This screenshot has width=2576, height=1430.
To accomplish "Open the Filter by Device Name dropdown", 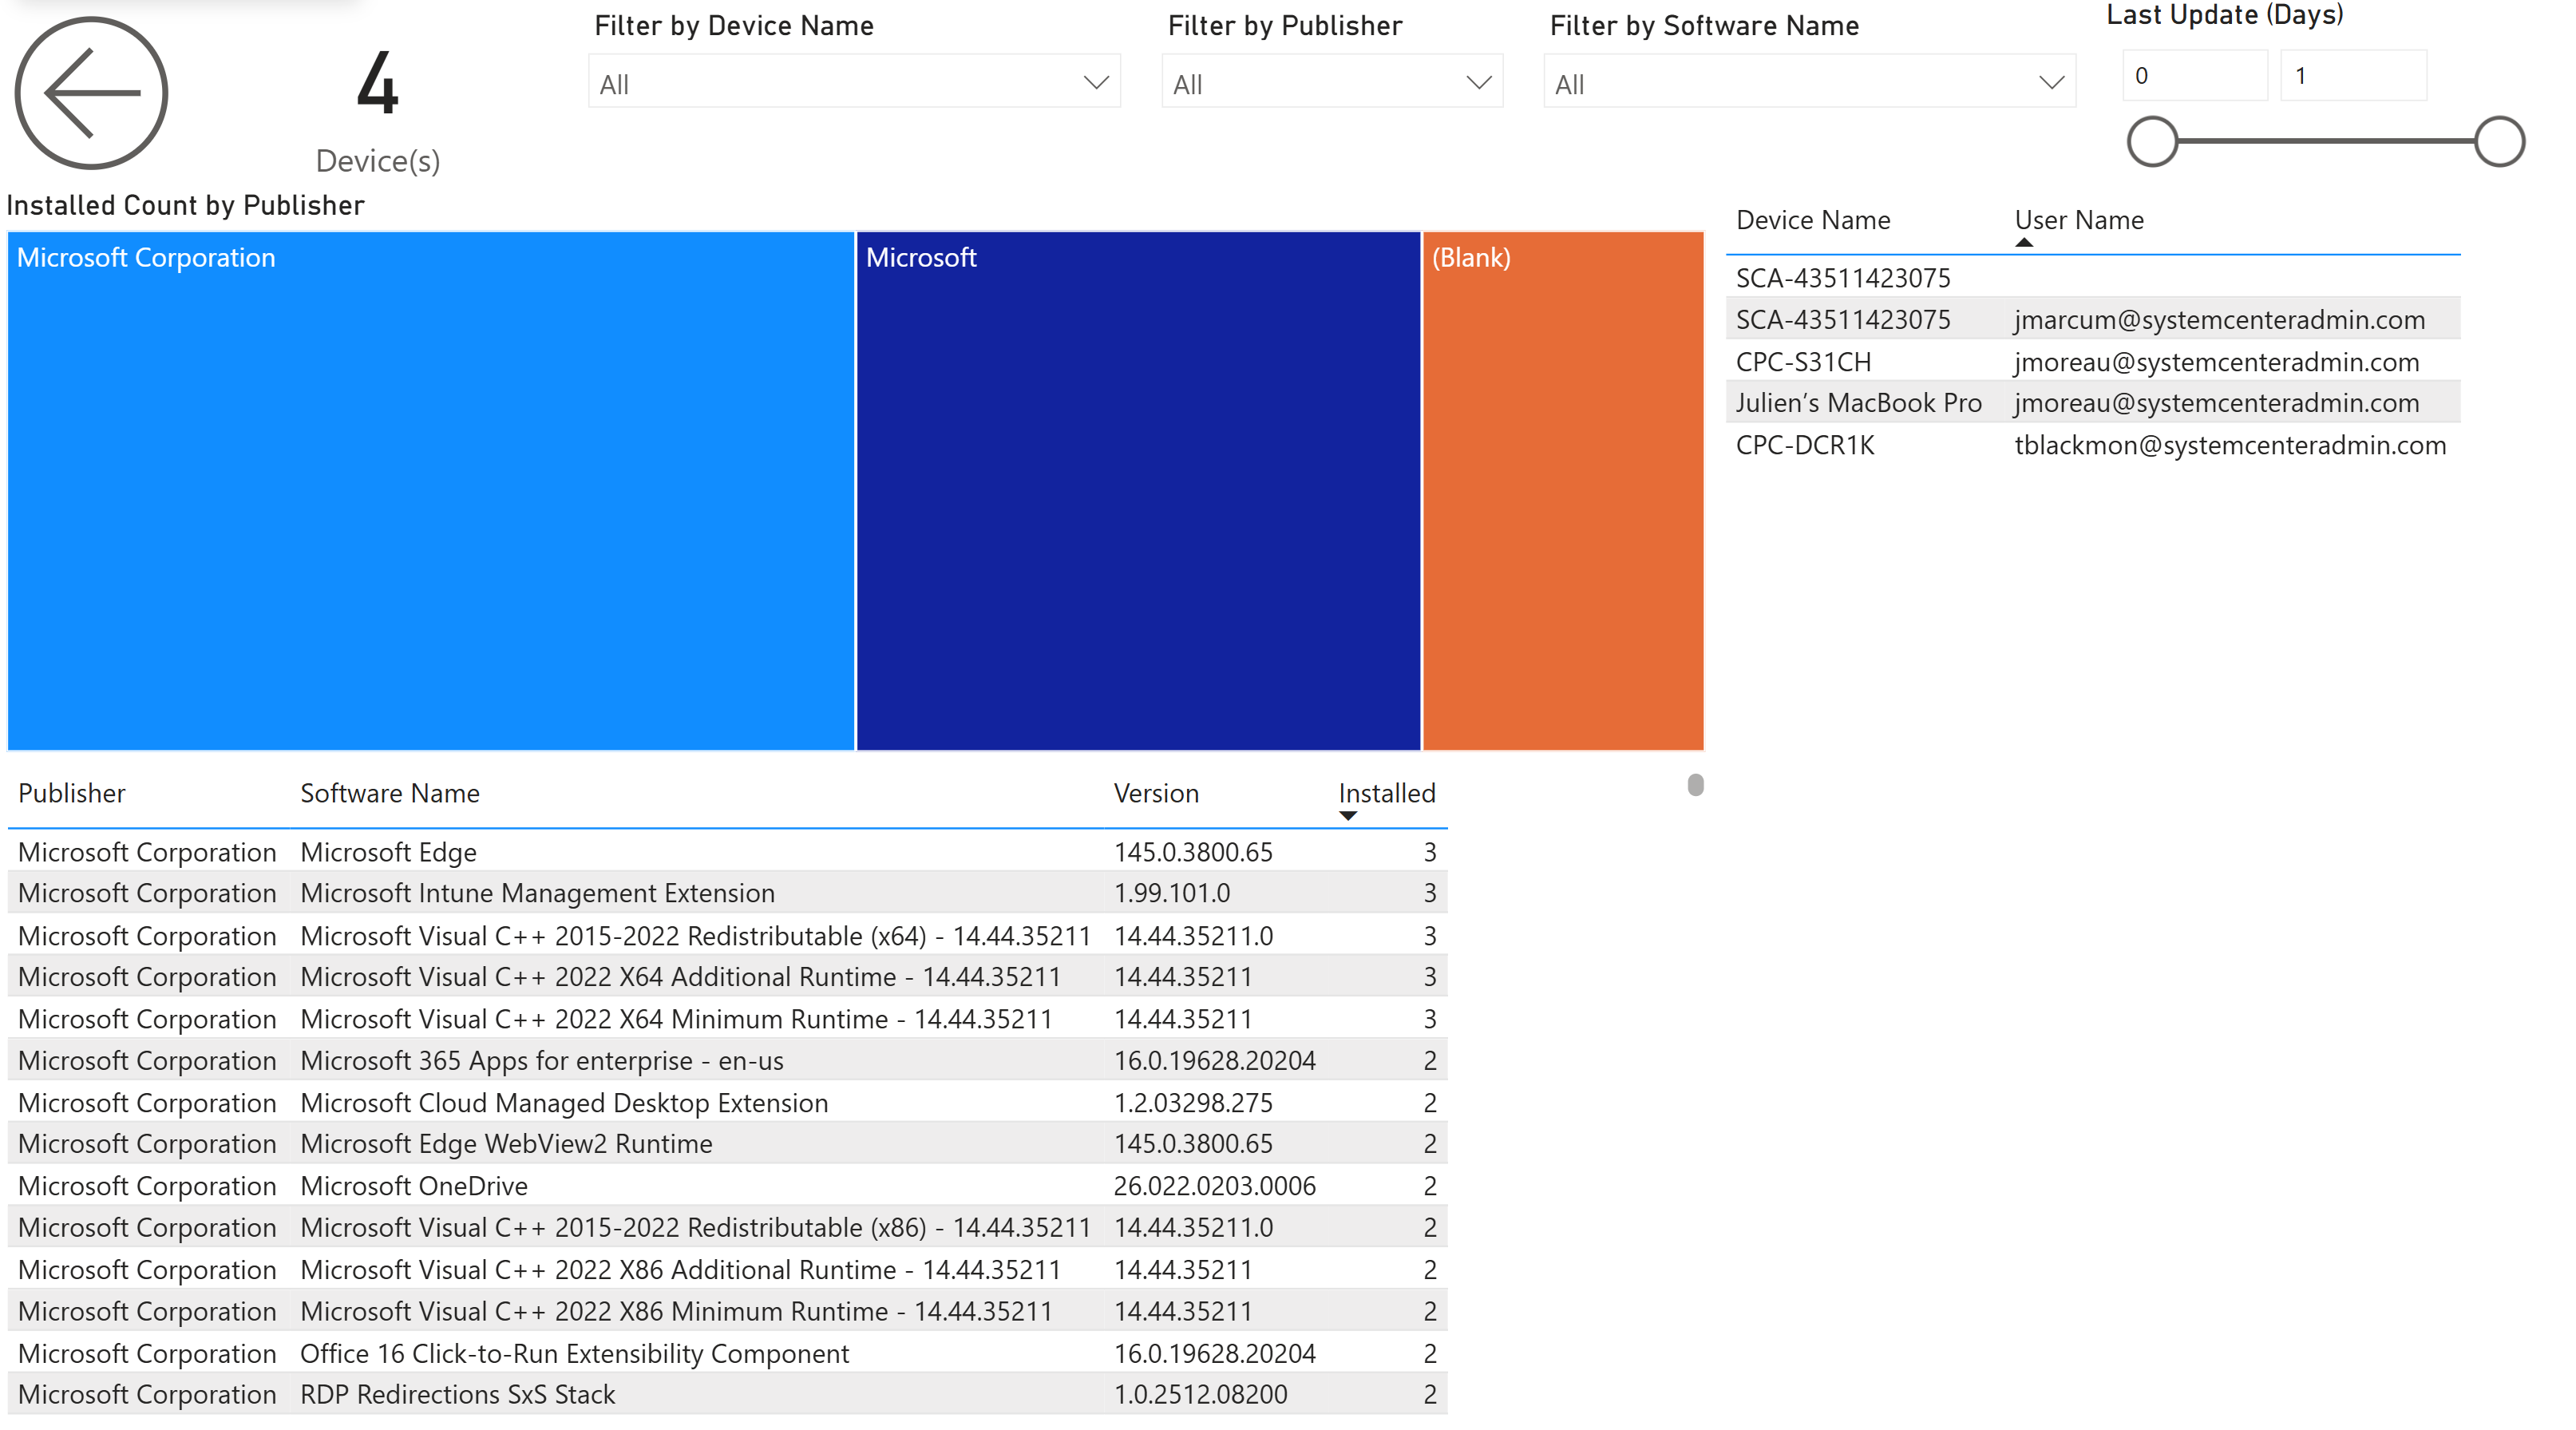I will click(x=854, y=82).
